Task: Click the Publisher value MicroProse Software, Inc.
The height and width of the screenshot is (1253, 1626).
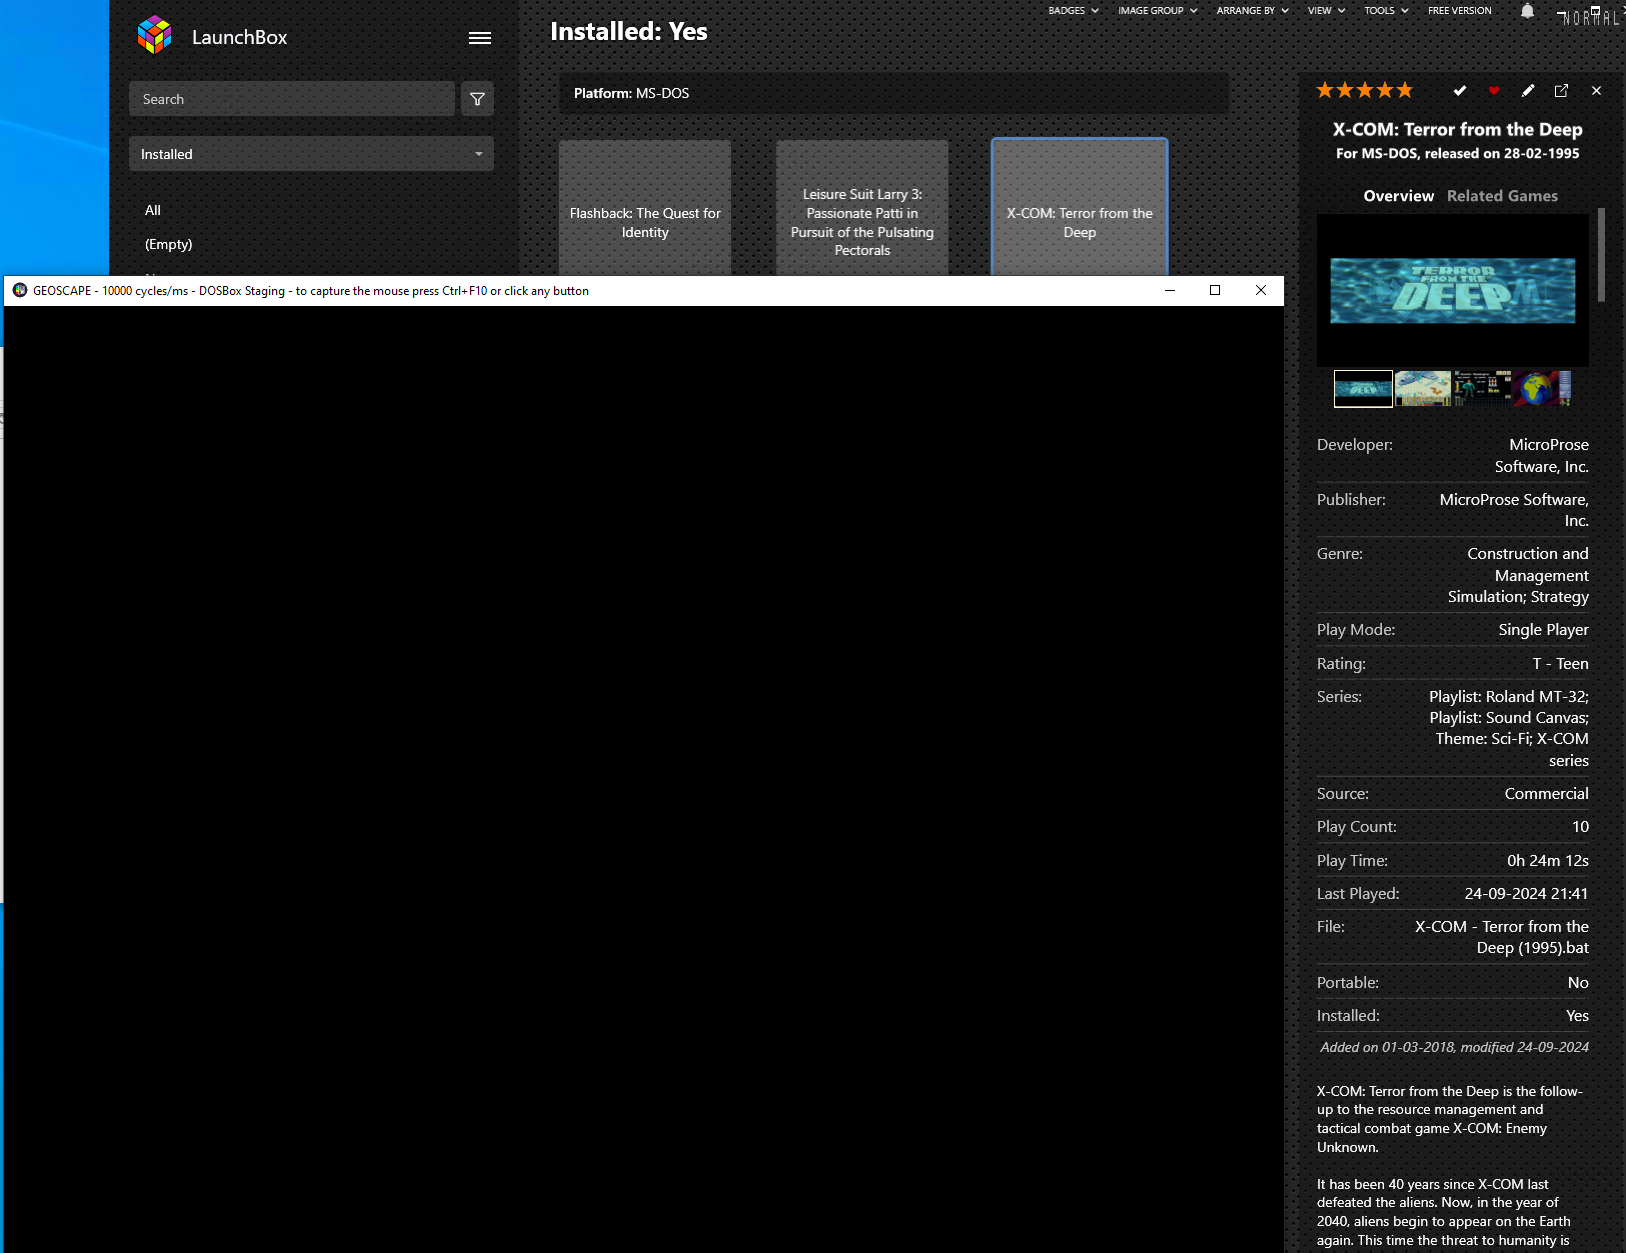Action: click(1514, 510)
